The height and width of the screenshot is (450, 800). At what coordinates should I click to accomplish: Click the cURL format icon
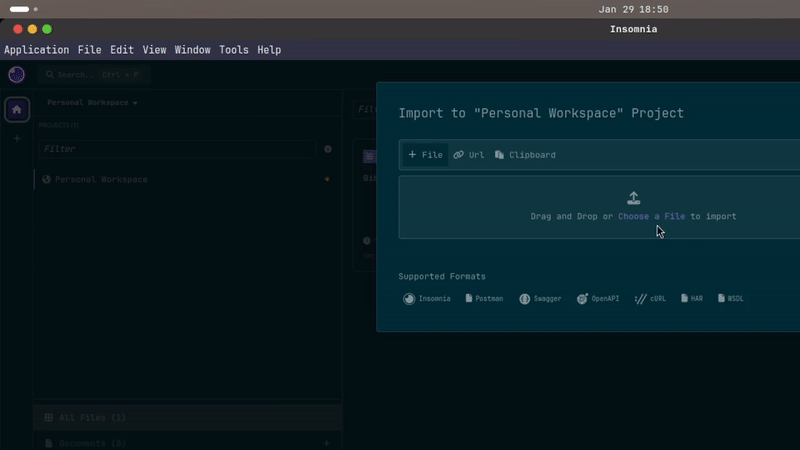point(640,298)
